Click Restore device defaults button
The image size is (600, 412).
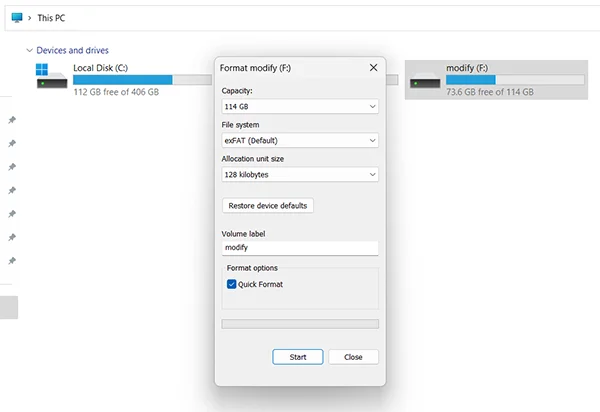click(x=268, y=205)
